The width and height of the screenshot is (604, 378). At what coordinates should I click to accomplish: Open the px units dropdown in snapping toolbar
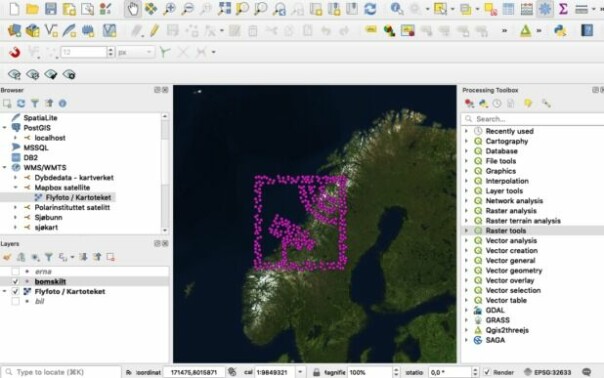pos(135,52)
